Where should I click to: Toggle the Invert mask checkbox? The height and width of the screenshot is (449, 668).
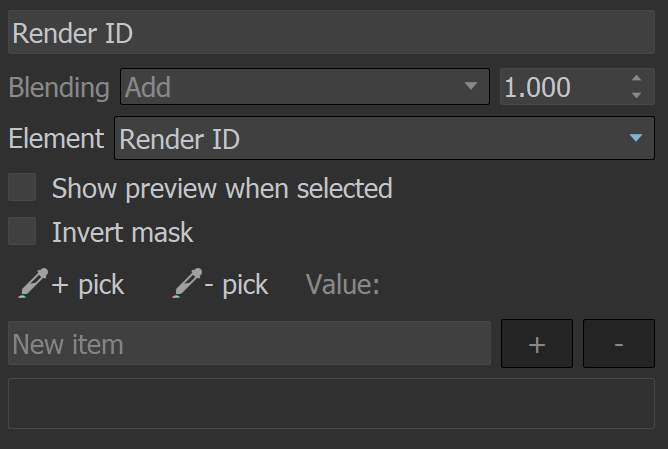[x=22, y=231]
